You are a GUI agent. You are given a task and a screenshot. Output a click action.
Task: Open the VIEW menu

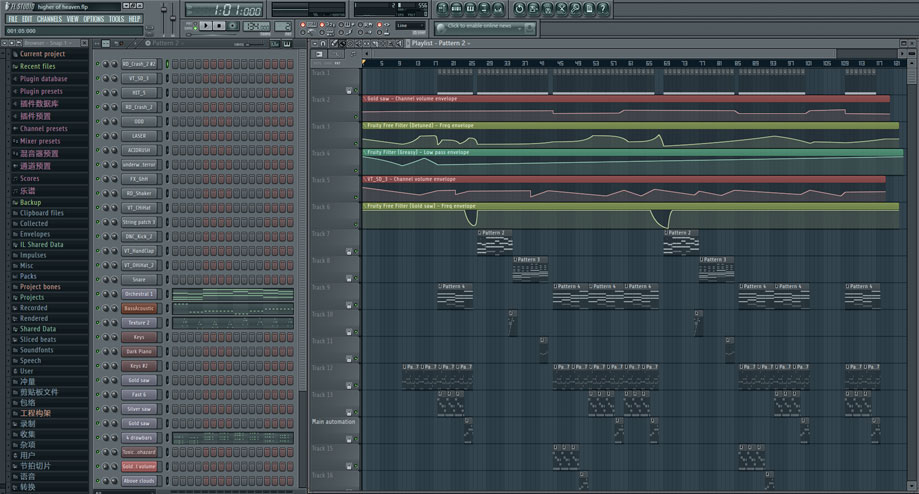coord(73,19)
